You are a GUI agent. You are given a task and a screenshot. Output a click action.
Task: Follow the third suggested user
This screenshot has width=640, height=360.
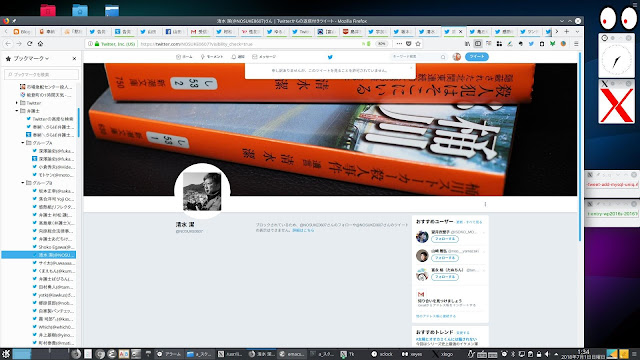click(x=444, y=277)
